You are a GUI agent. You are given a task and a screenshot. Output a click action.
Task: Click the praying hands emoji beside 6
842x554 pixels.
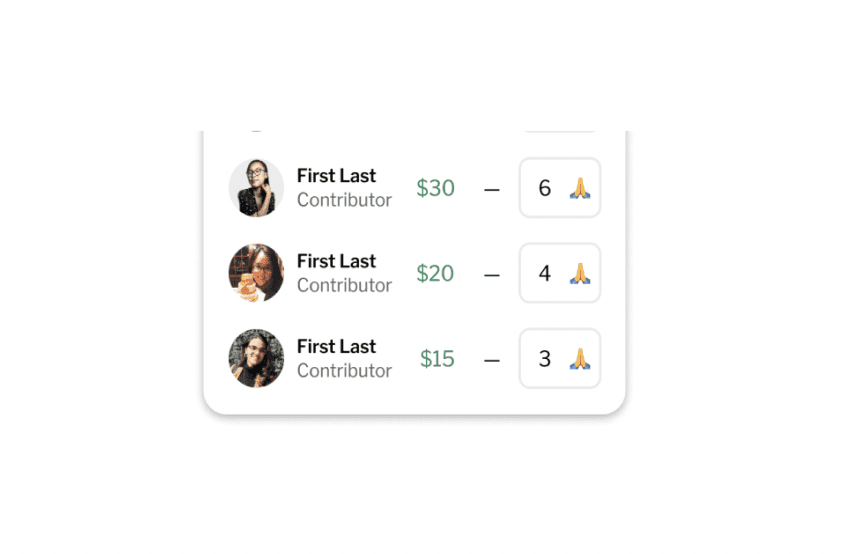pyautogui.click(x=580, y=188)
